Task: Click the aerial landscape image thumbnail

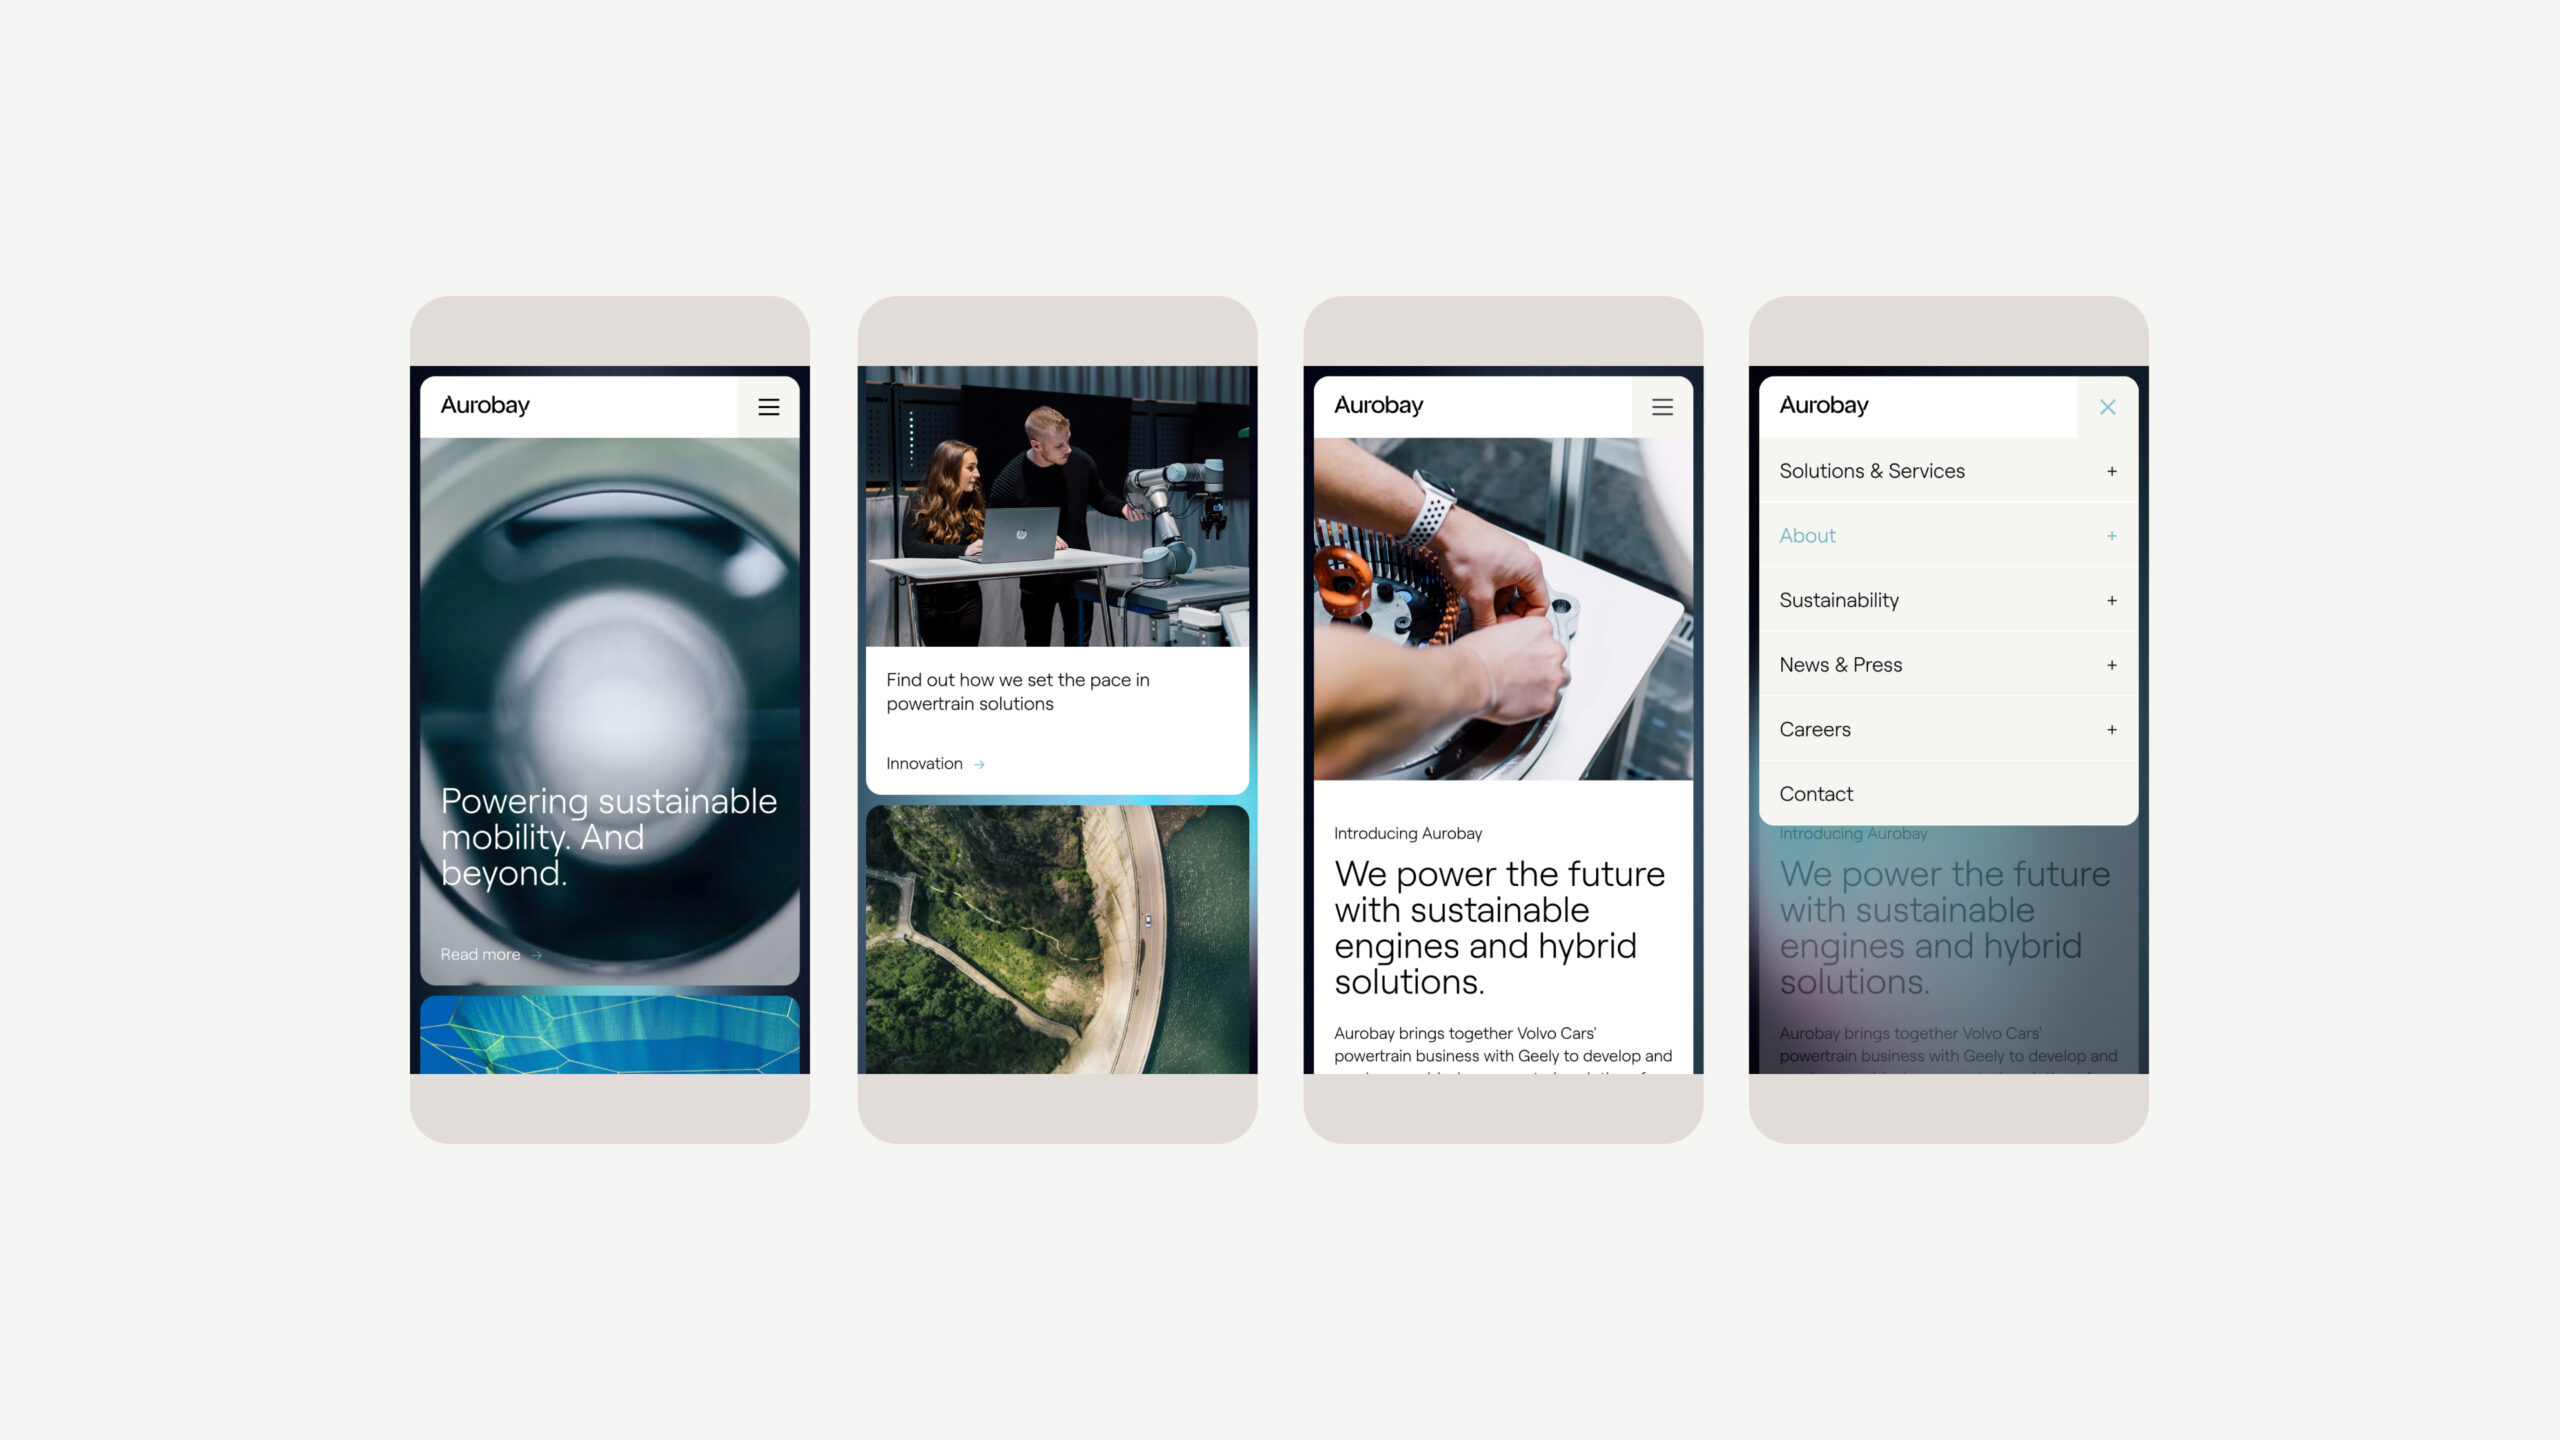Action: pyautogui.click(x=1057, y=939)
